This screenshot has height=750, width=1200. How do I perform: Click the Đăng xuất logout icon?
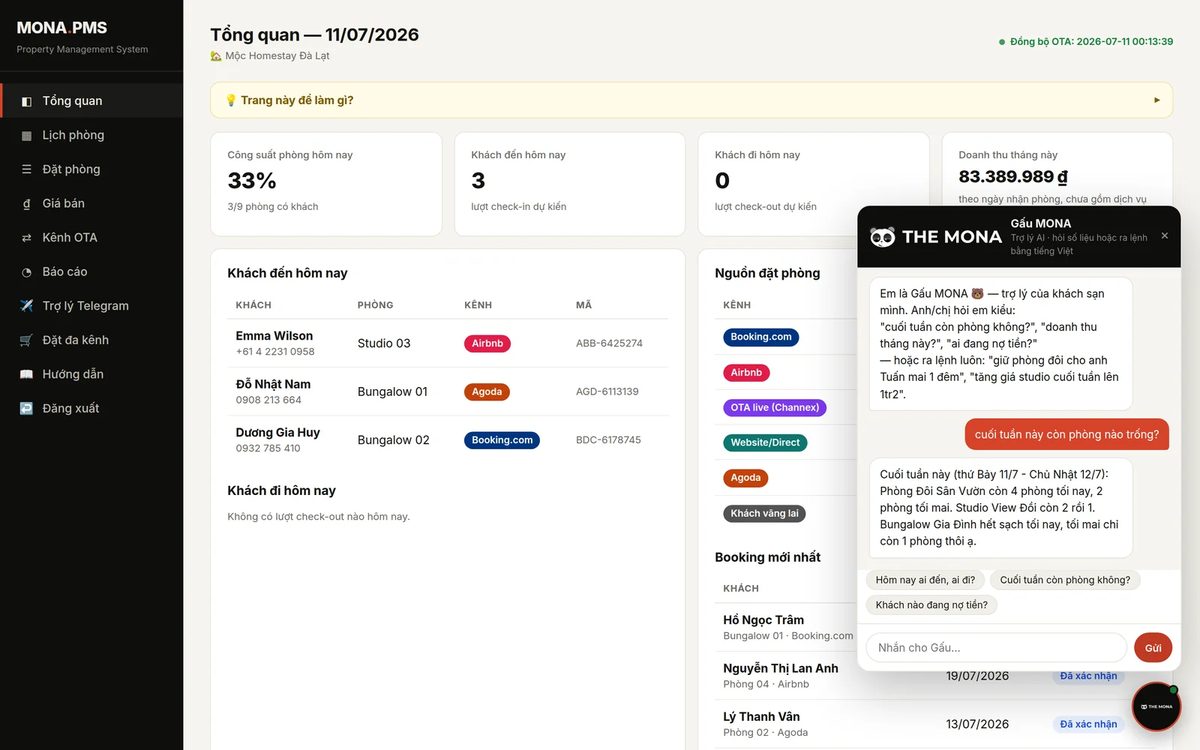tap(26, 408)
